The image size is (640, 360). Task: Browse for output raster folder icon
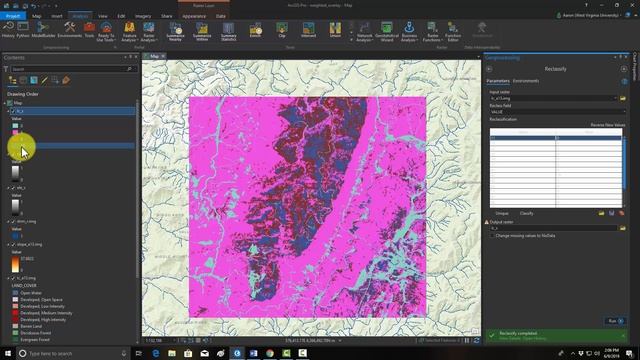click(622, 228)
